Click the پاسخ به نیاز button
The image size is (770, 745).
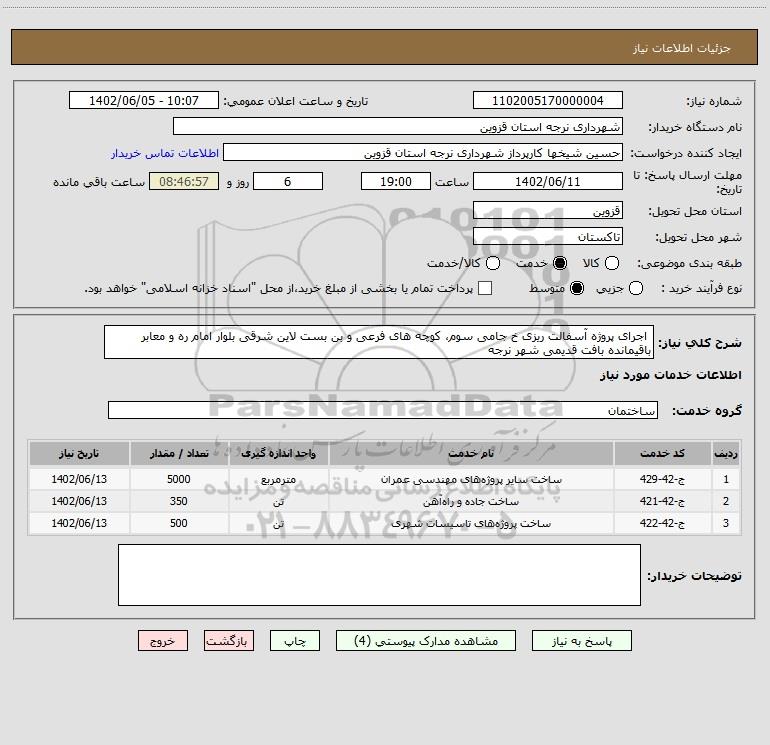click(x=582, y=641)
